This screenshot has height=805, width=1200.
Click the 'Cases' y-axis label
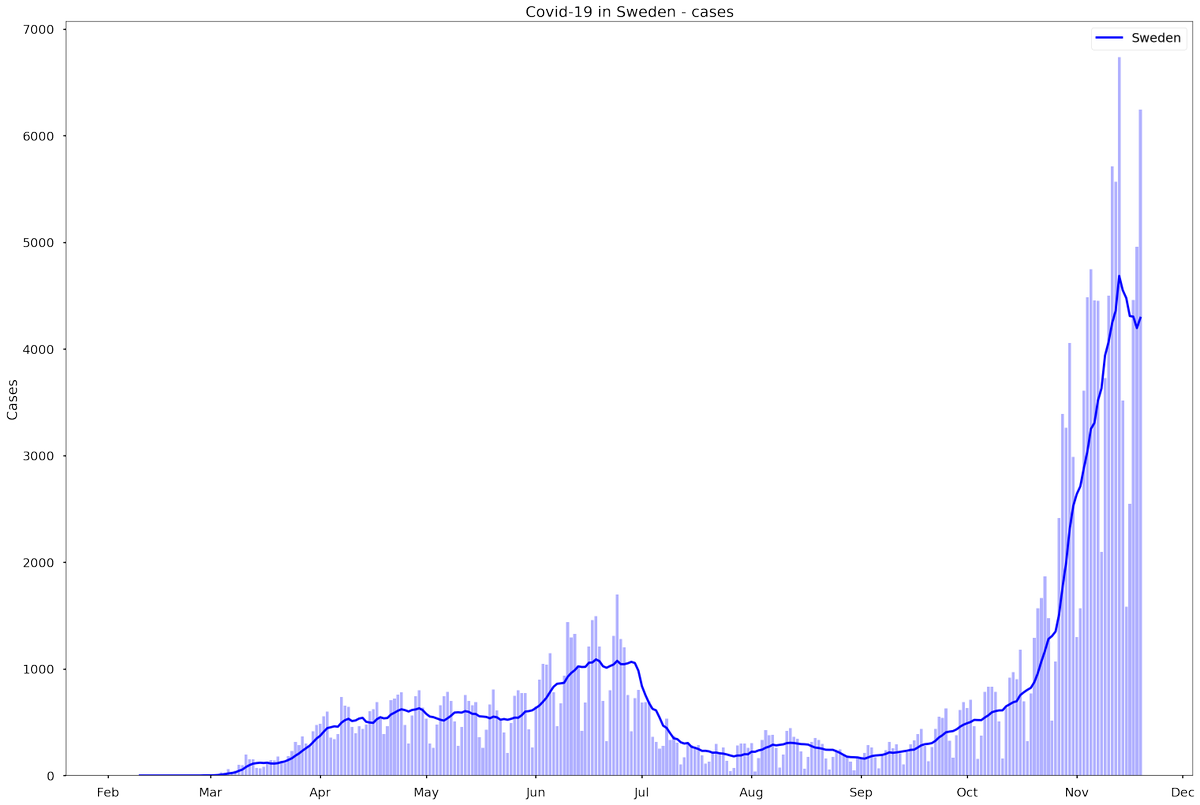pyautogui.click(x=12, y=399)
